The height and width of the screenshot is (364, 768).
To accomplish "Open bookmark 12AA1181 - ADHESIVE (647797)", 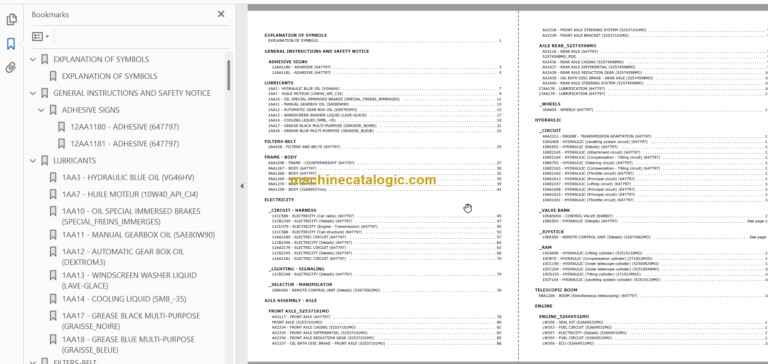I will (x=124, y=144).
